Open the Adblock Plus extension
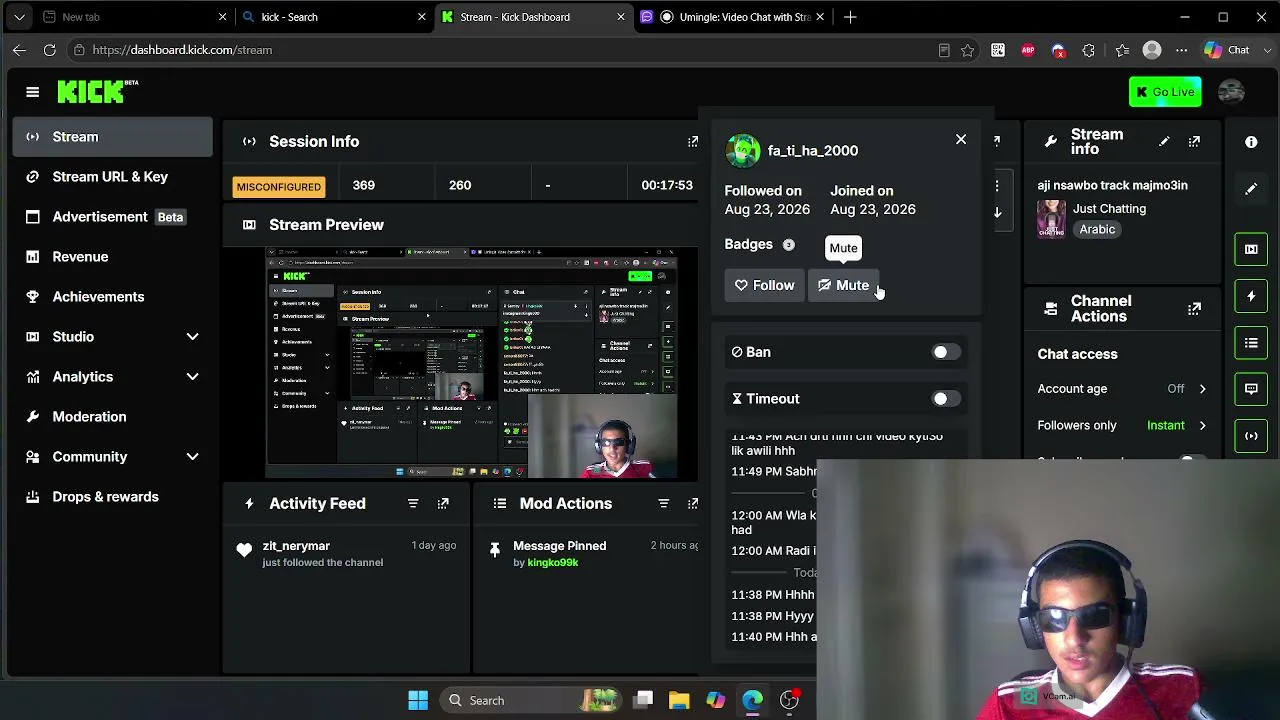Viewport: 1280px width, 720px height. [x=1028, y=50]
